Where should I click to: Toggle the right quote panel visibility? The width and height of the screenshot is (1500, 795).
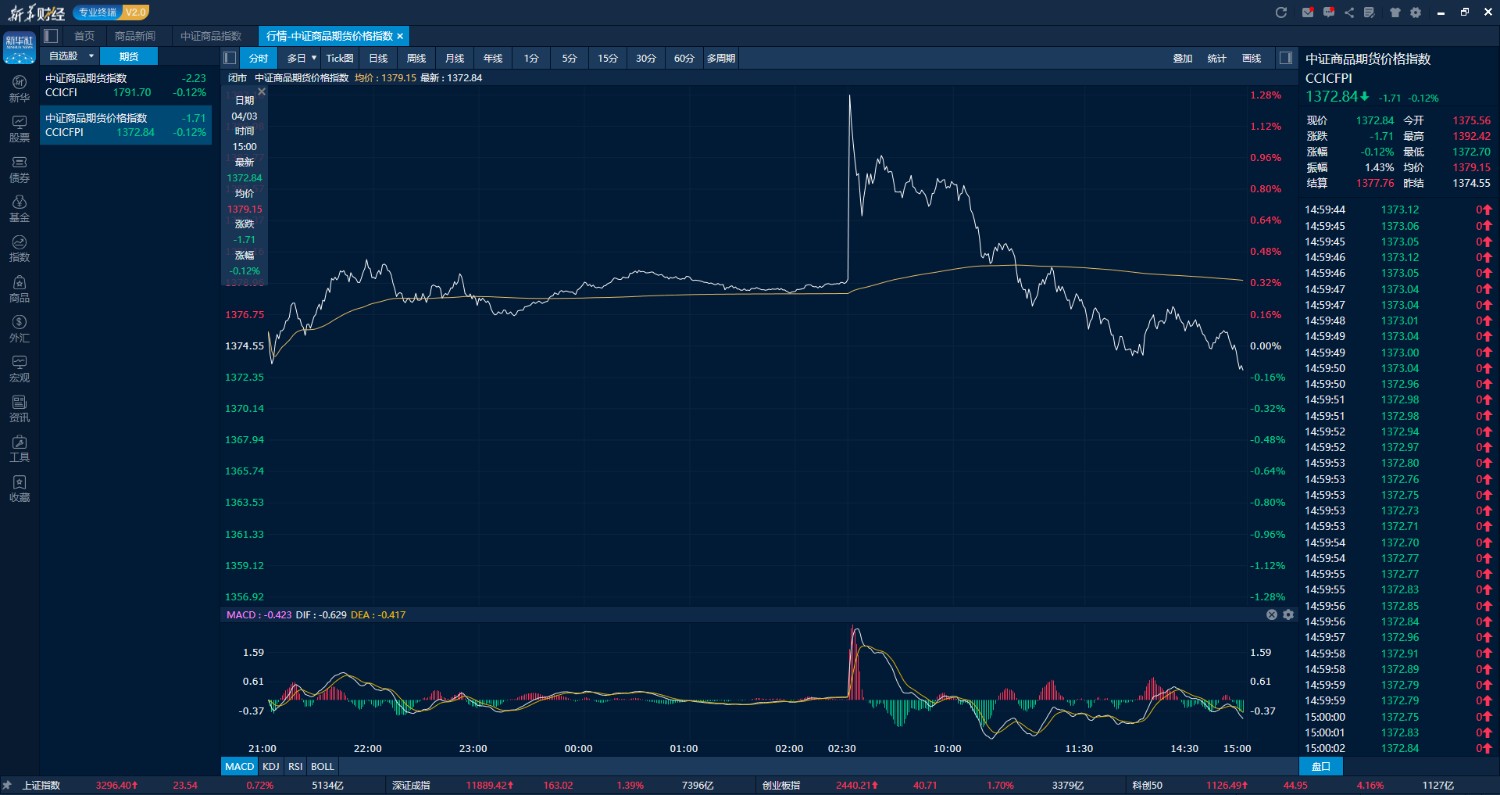(1285, 58)
